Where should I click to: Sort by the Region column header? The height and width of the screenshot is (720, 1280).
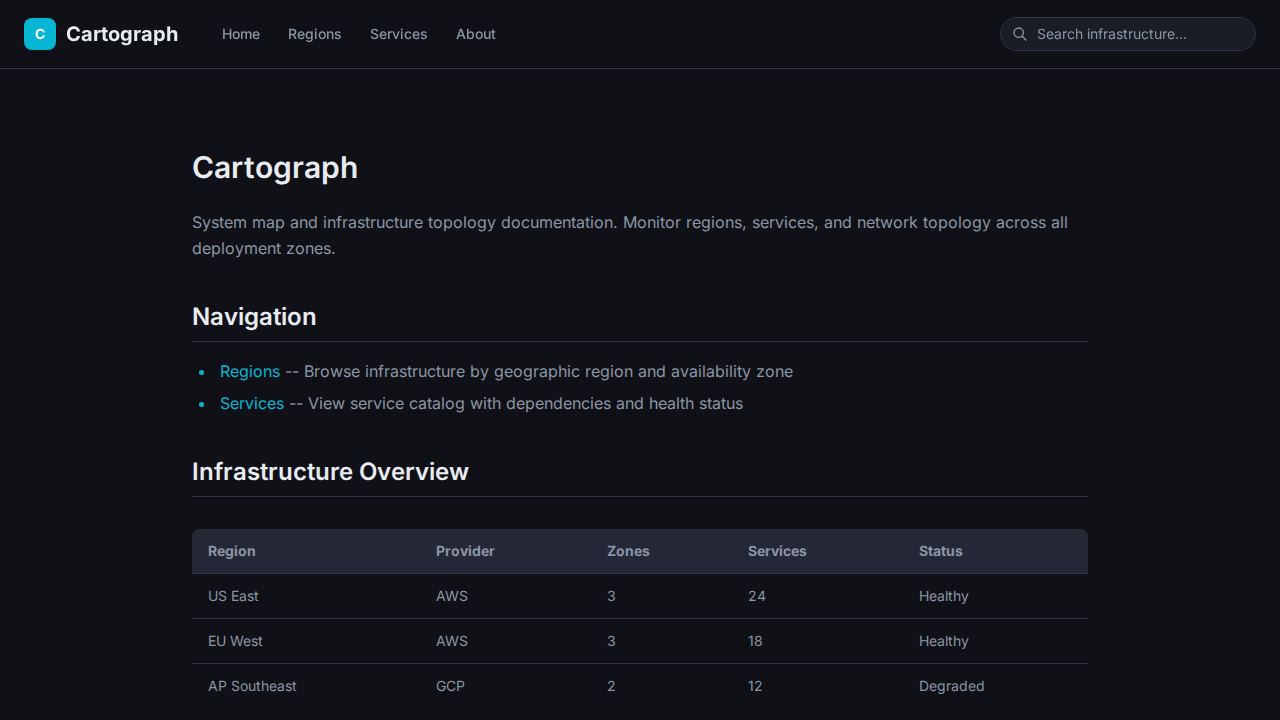coord(231,551)
